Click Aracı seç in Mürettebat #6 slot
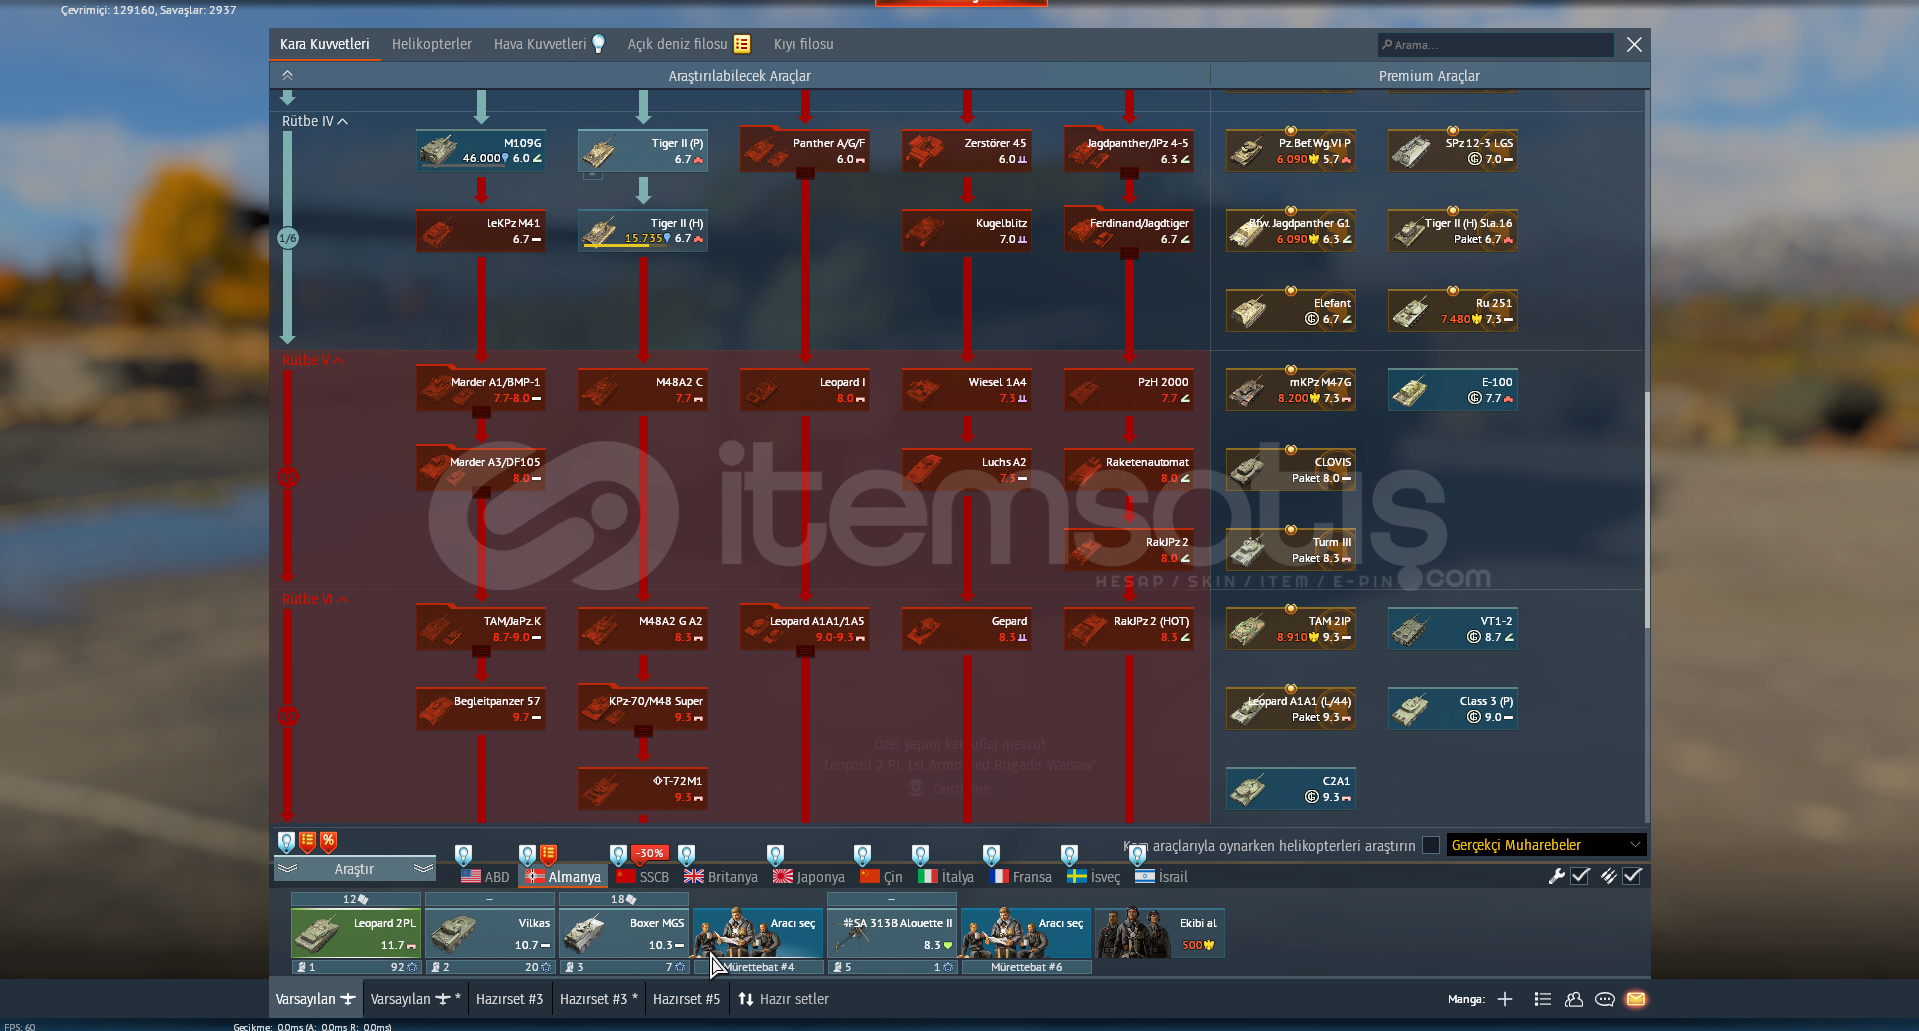The image size is (1919, 1031). [x=1026, y=933]
